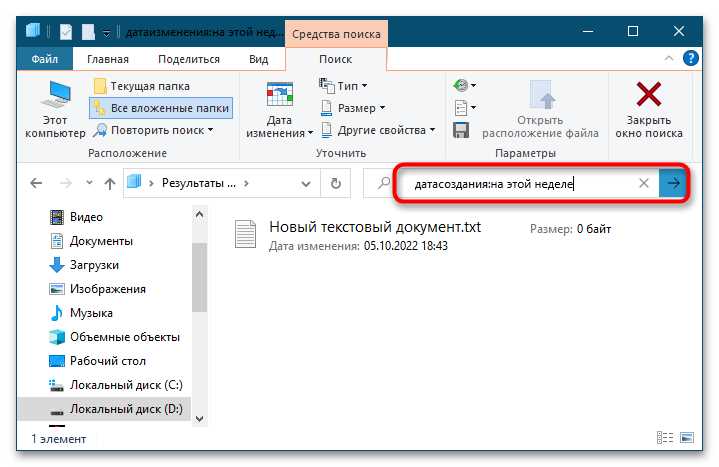Select the Поиск ribbon tab
Screen dimensions: 719x467
336,59
